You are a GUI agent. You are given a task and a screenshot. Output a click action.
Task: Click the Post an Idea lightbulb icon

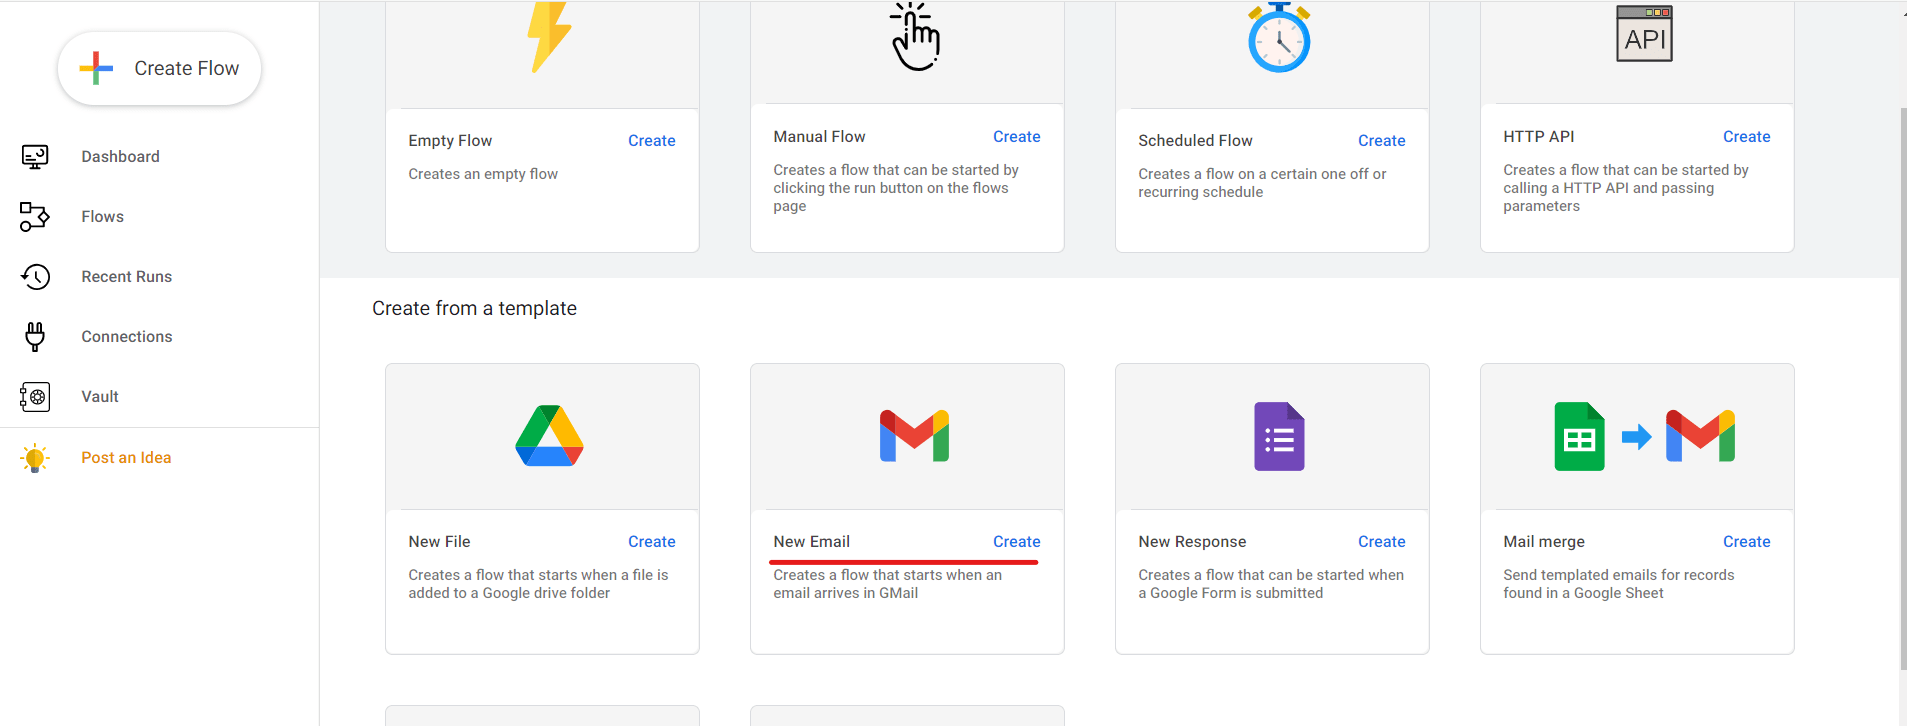pyautogui.click(x=35, y=458)
